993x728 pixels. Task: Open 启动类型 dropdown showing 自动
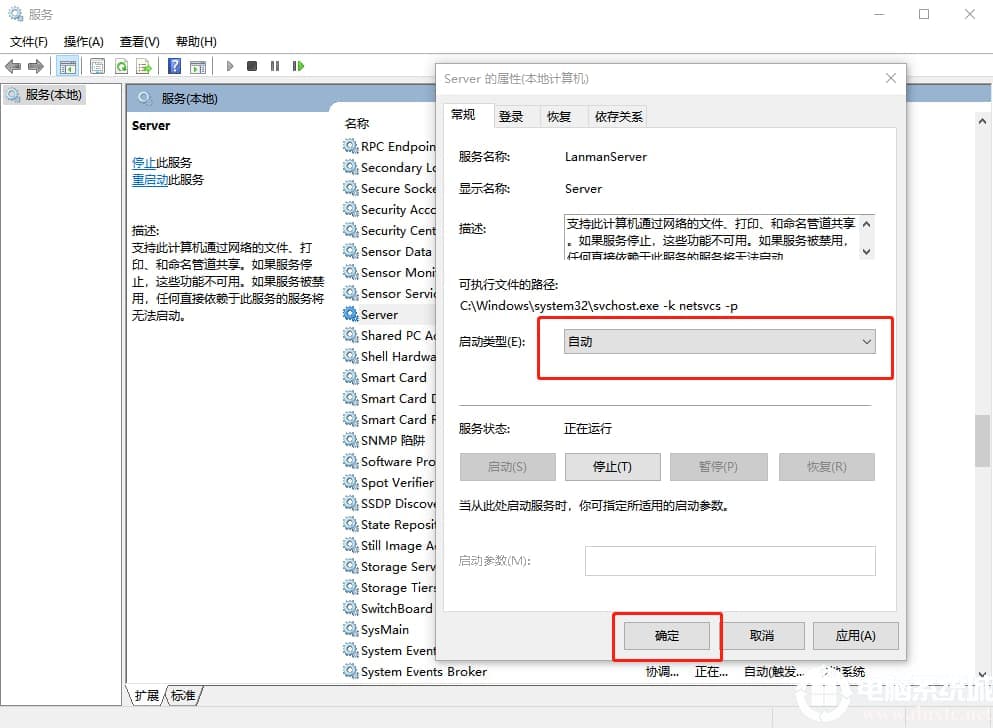[x=719, y=342]
